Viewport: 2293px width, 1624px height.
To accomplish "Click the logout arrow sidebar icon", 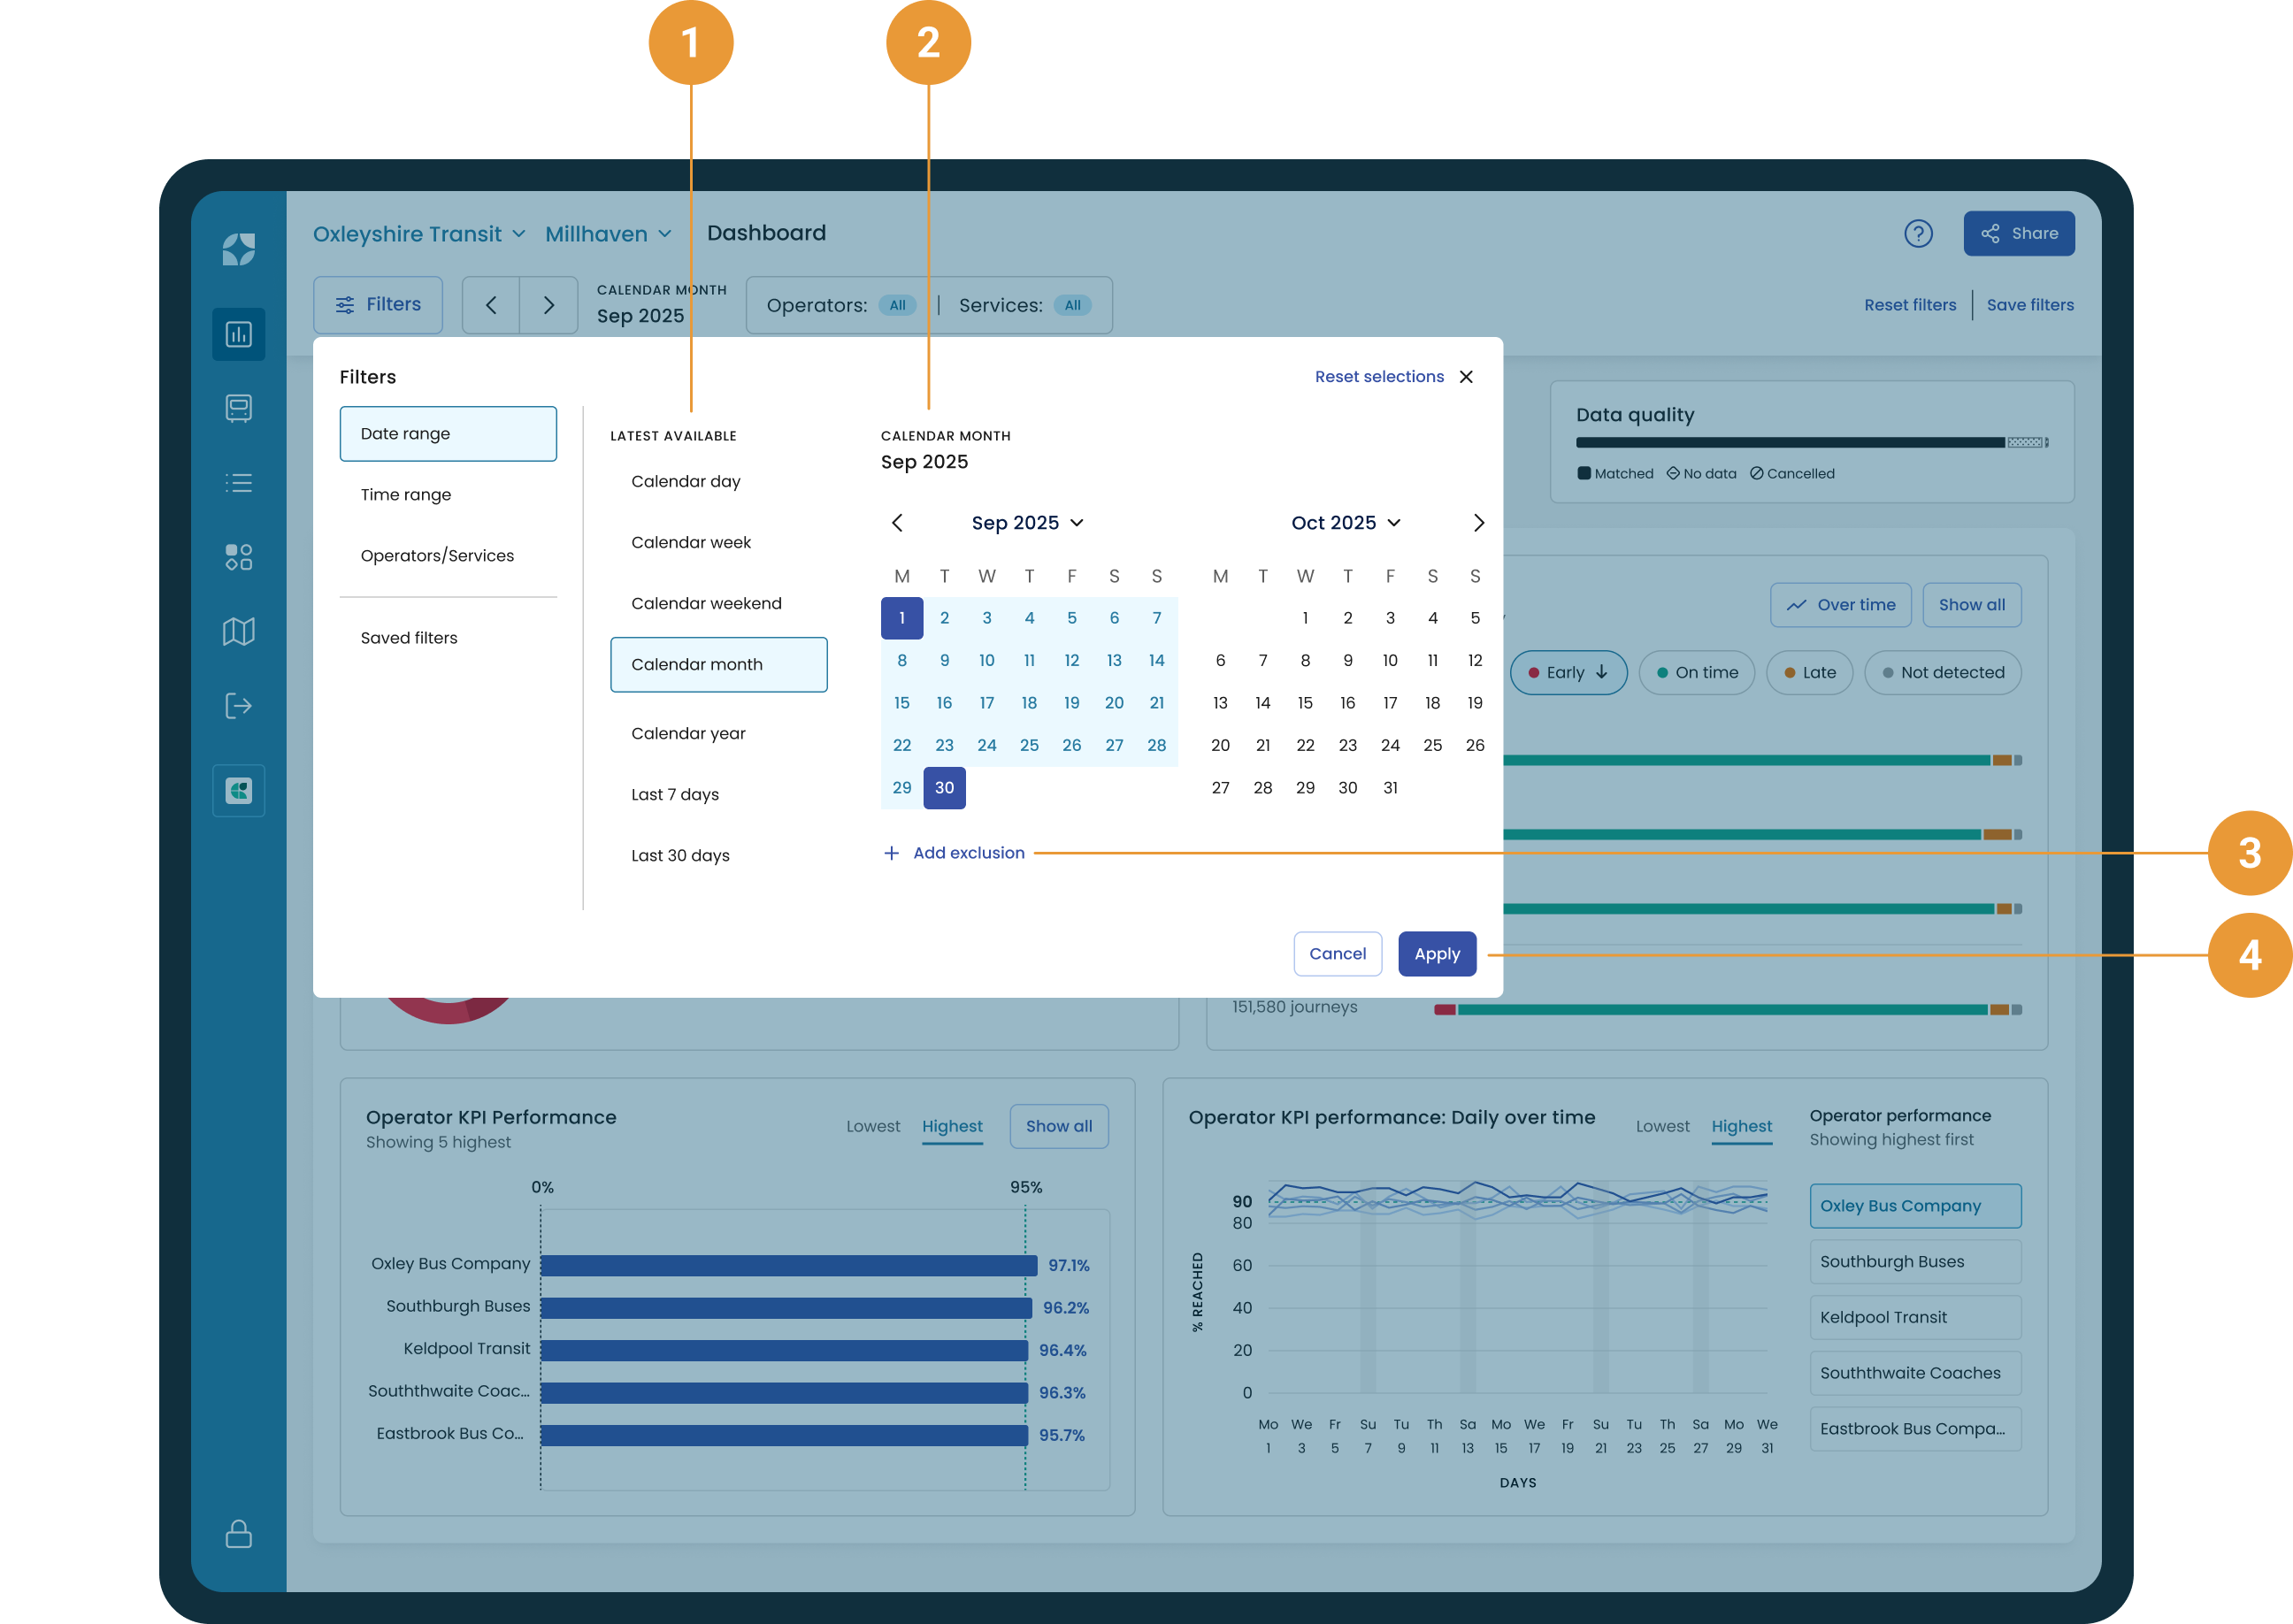I will [x=238, y=706].
